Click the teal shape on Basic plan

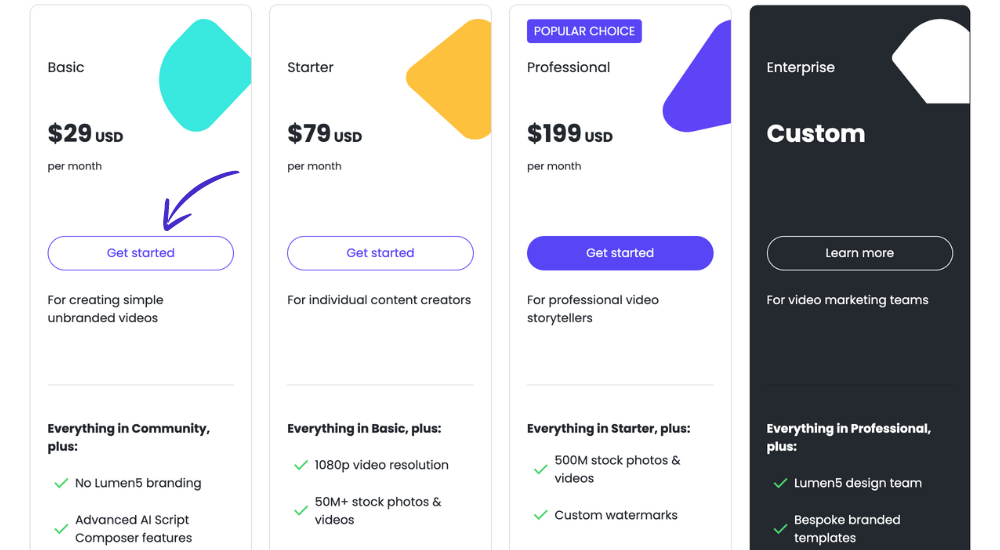click(205, 75)
